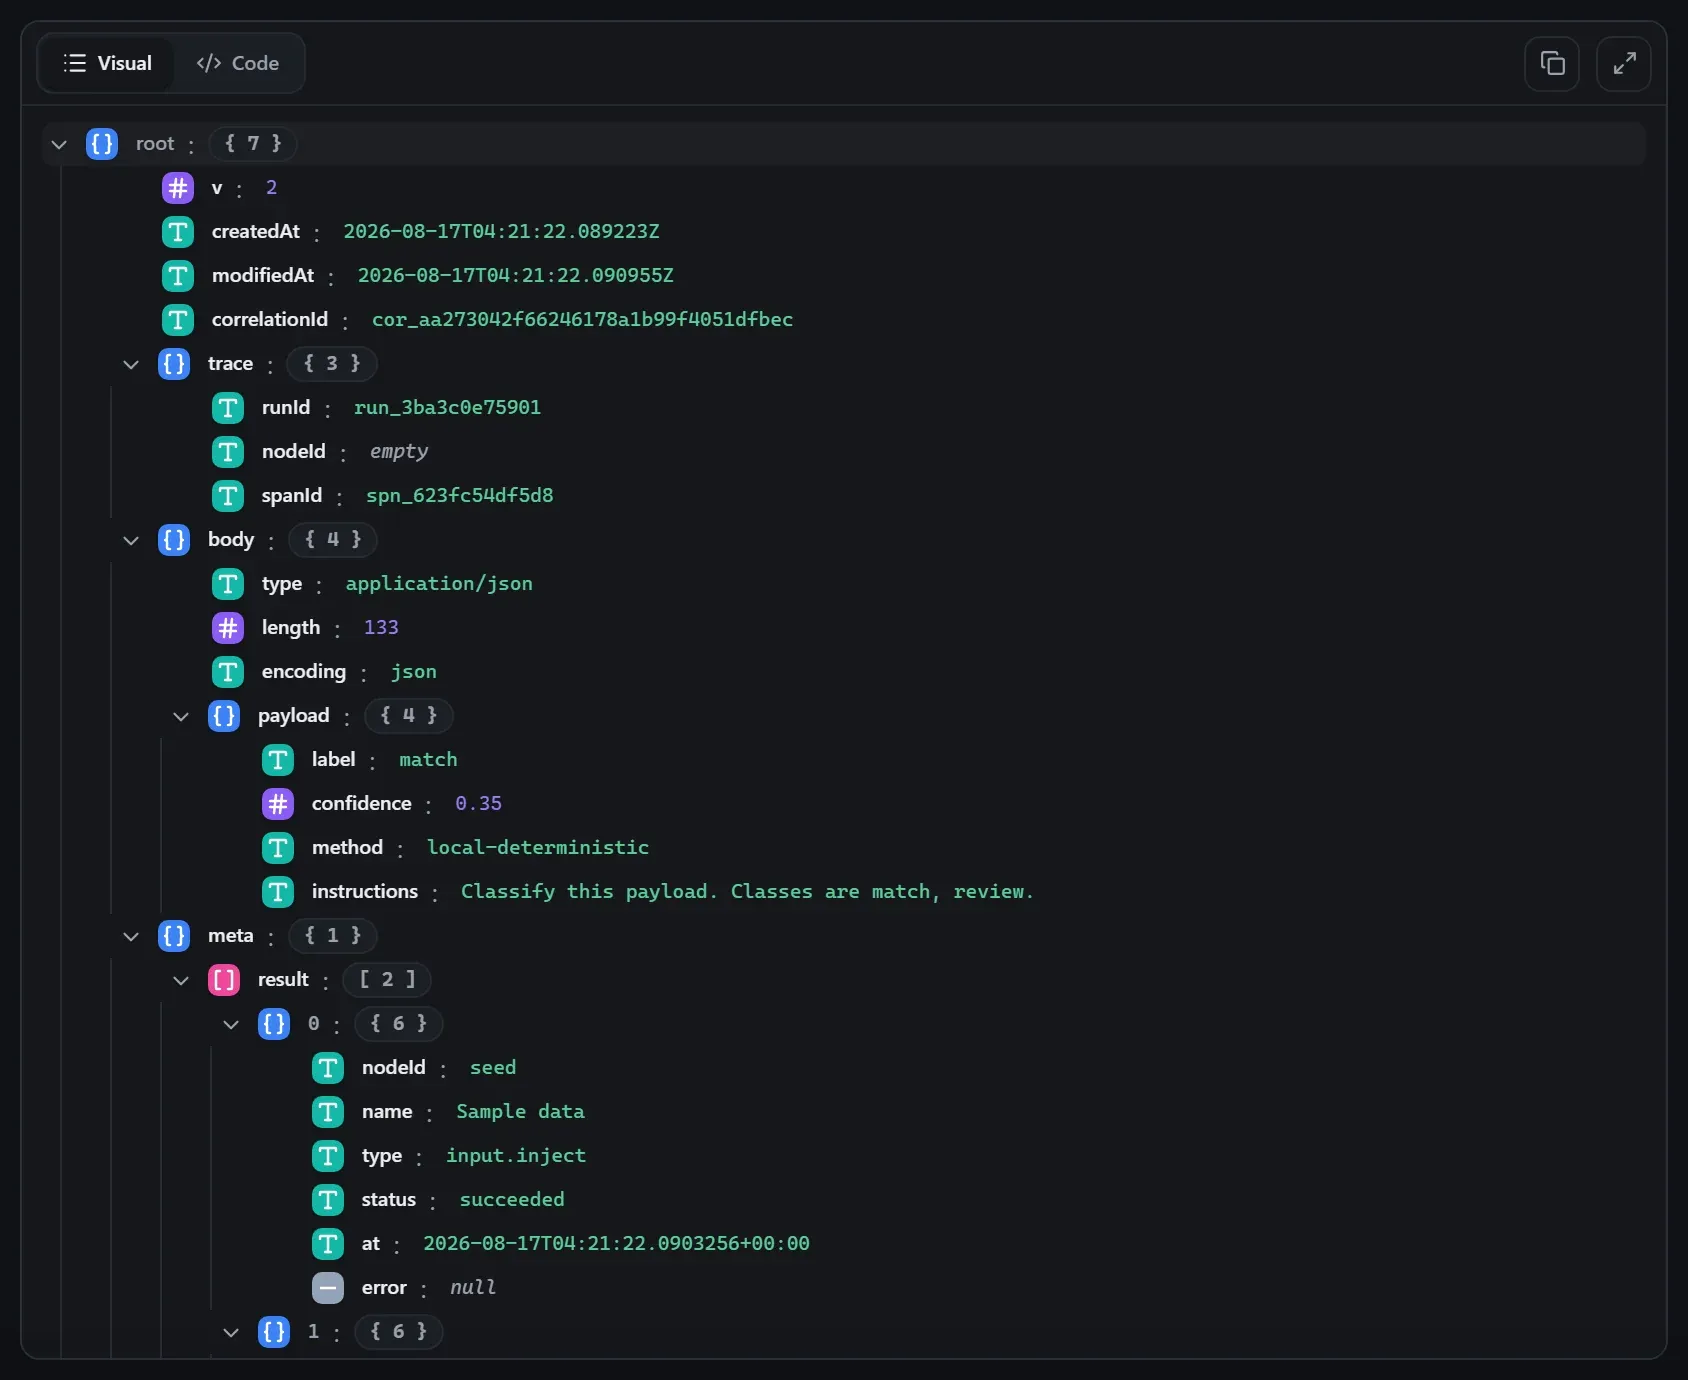Select the label value match
This screenshot has height=1380, width=1688.
[428, 760]
